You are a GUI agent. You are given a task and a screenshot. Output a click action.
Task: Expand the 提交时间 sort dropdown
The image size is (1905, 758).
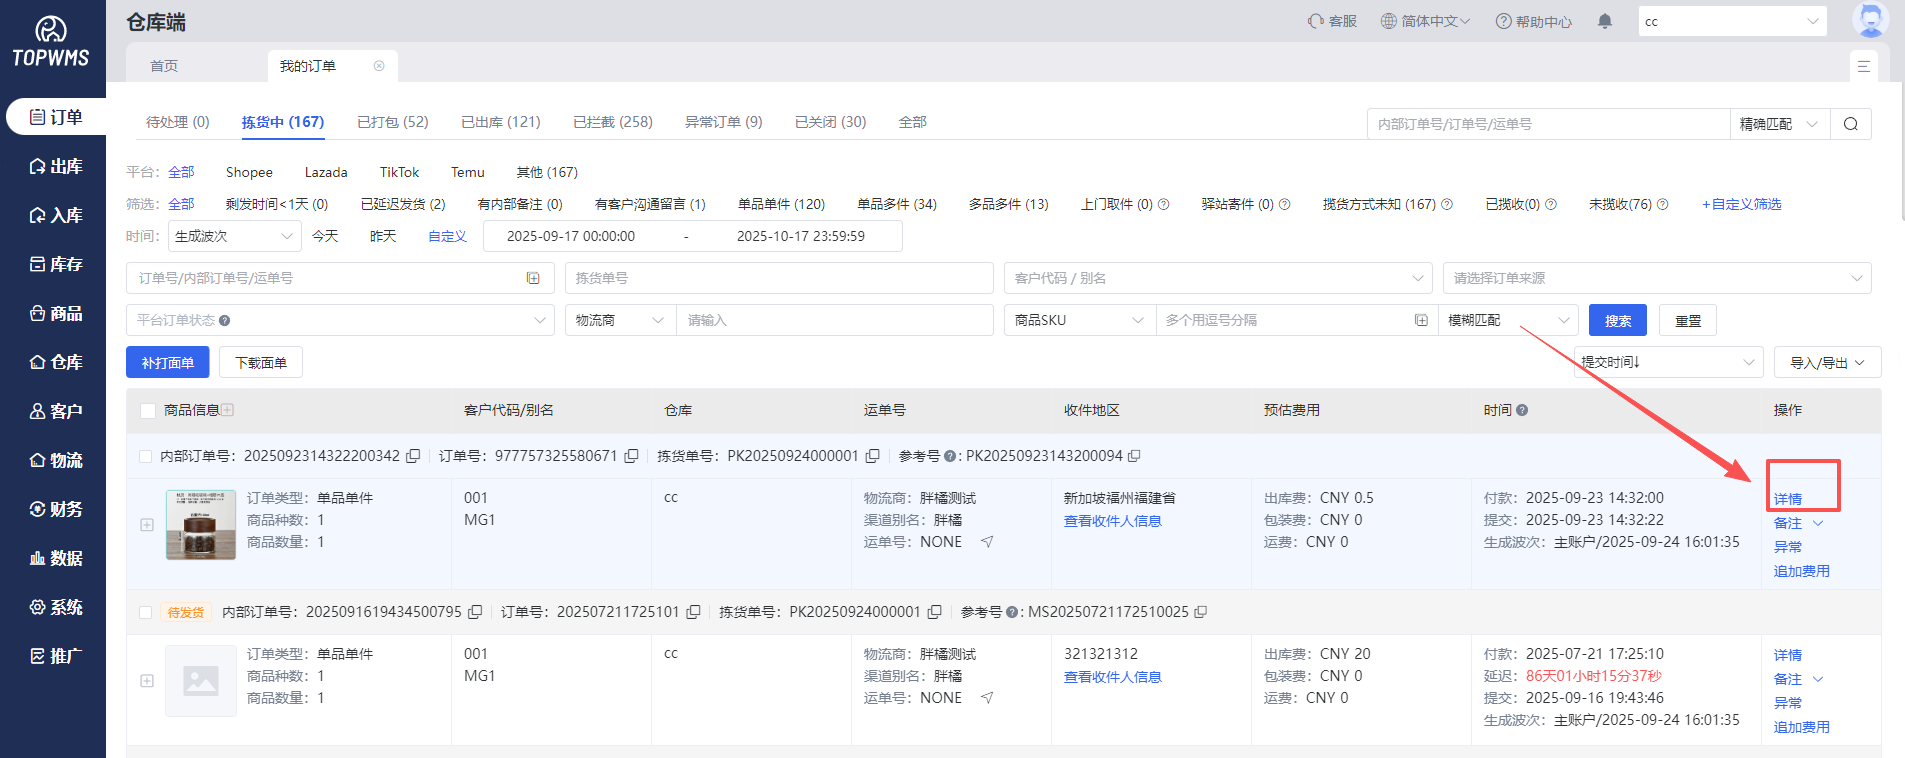pos(1667,362)
